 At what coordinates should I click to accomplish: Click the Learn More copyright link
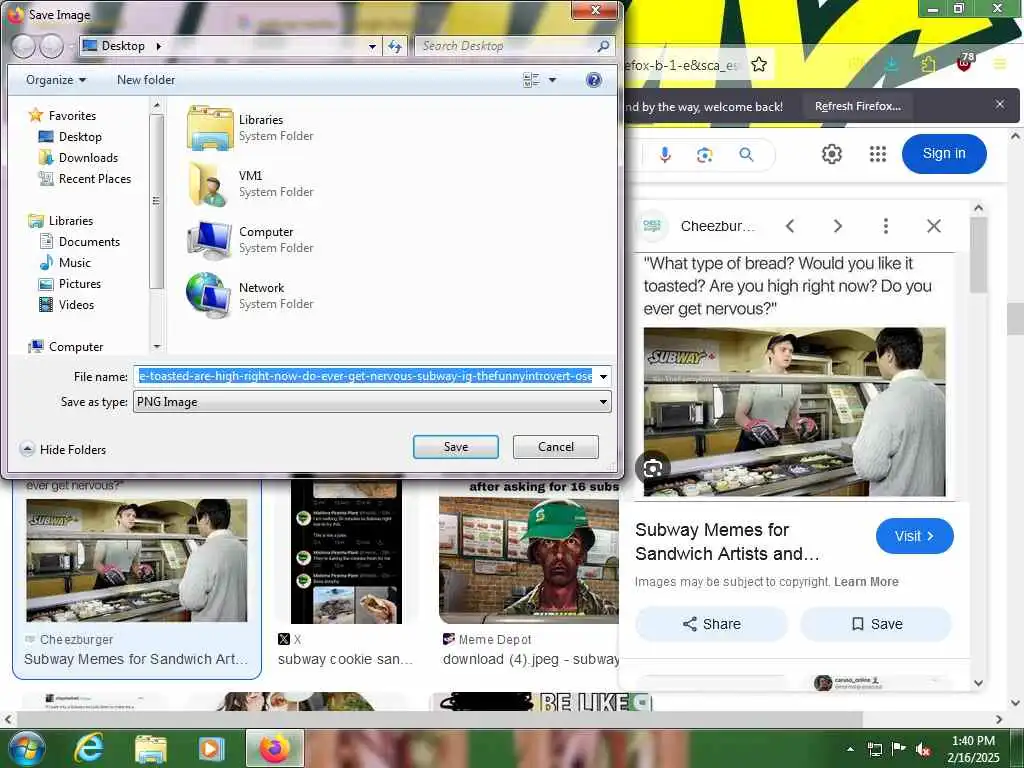[866, 582]
